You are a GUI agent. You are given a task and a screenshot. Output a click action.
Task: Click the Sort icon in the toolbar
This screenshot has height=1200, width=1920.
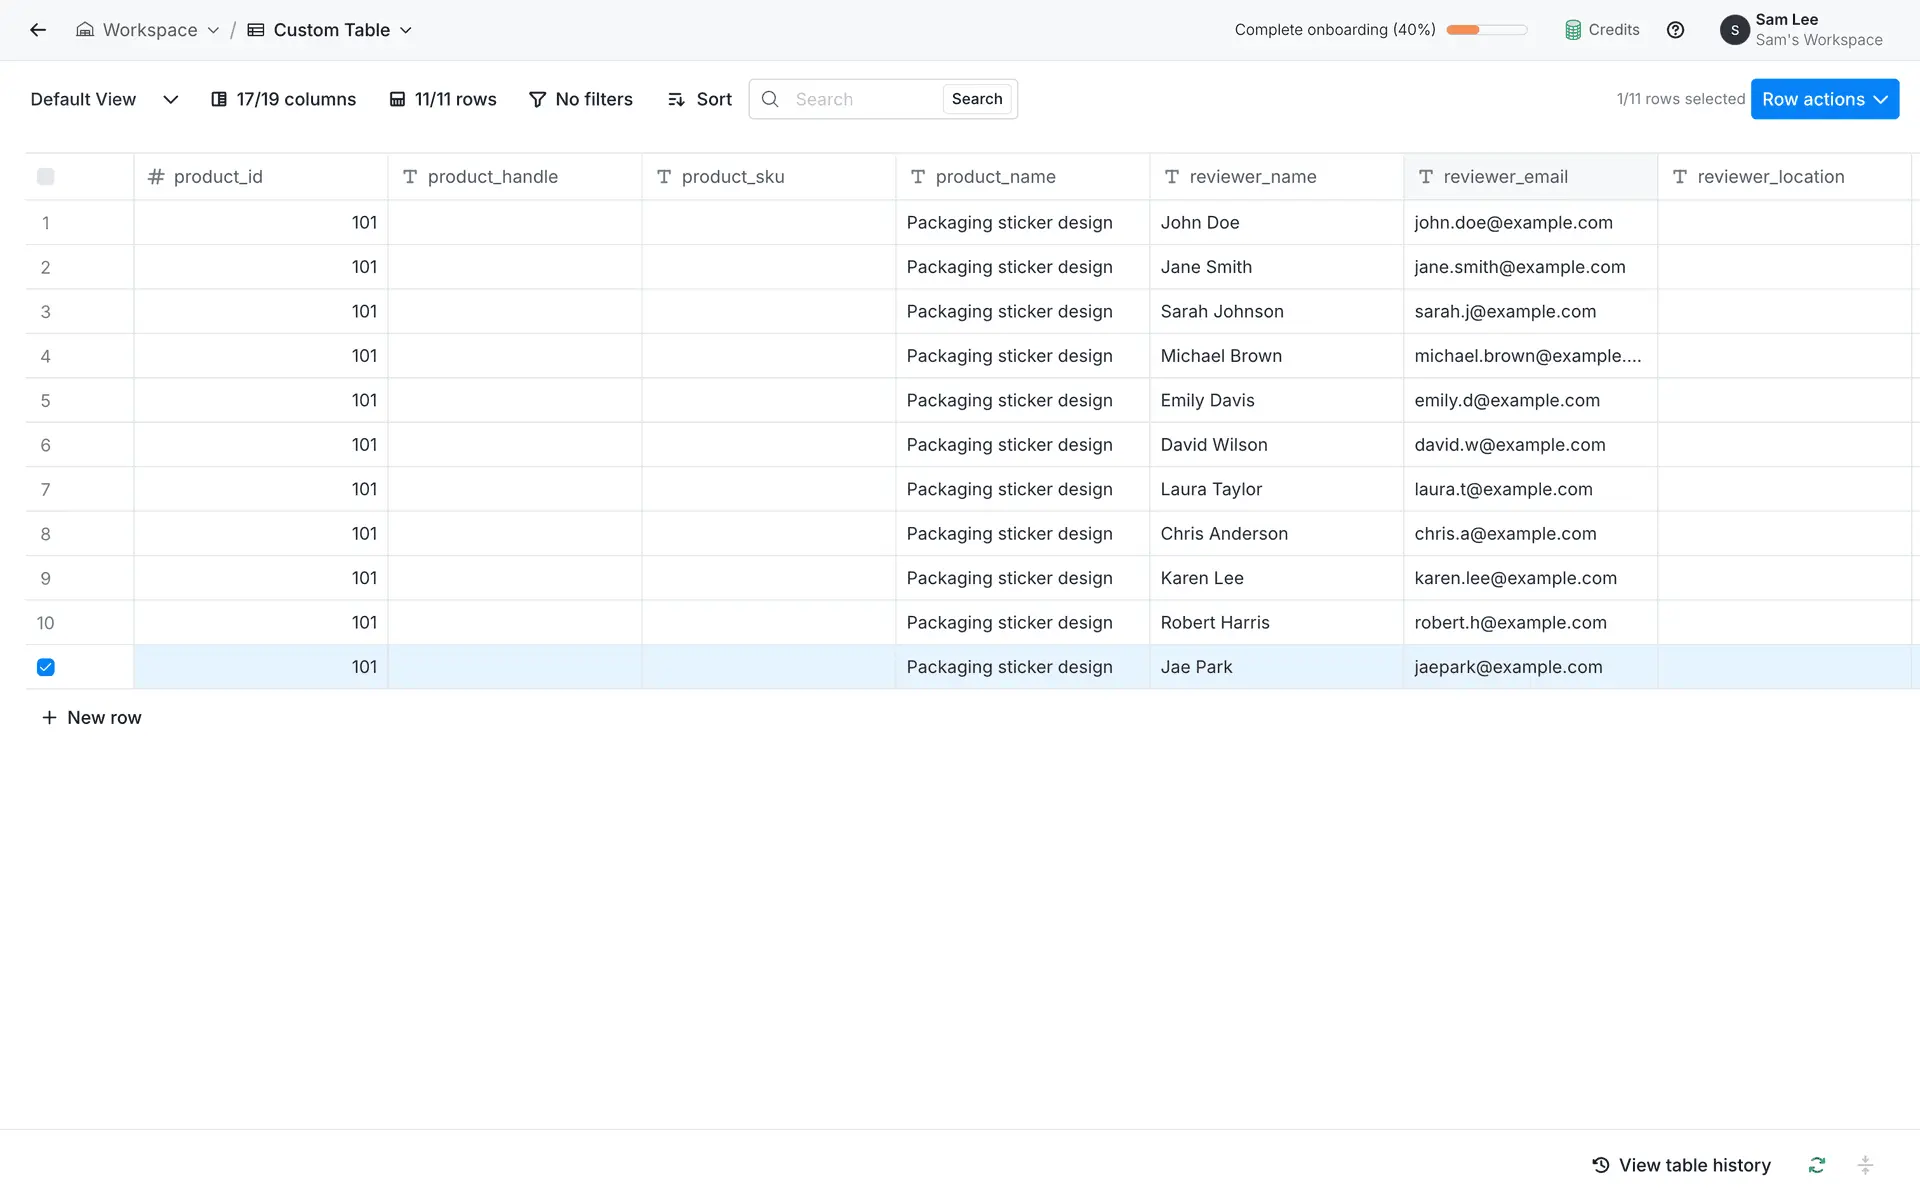[677, 99]
